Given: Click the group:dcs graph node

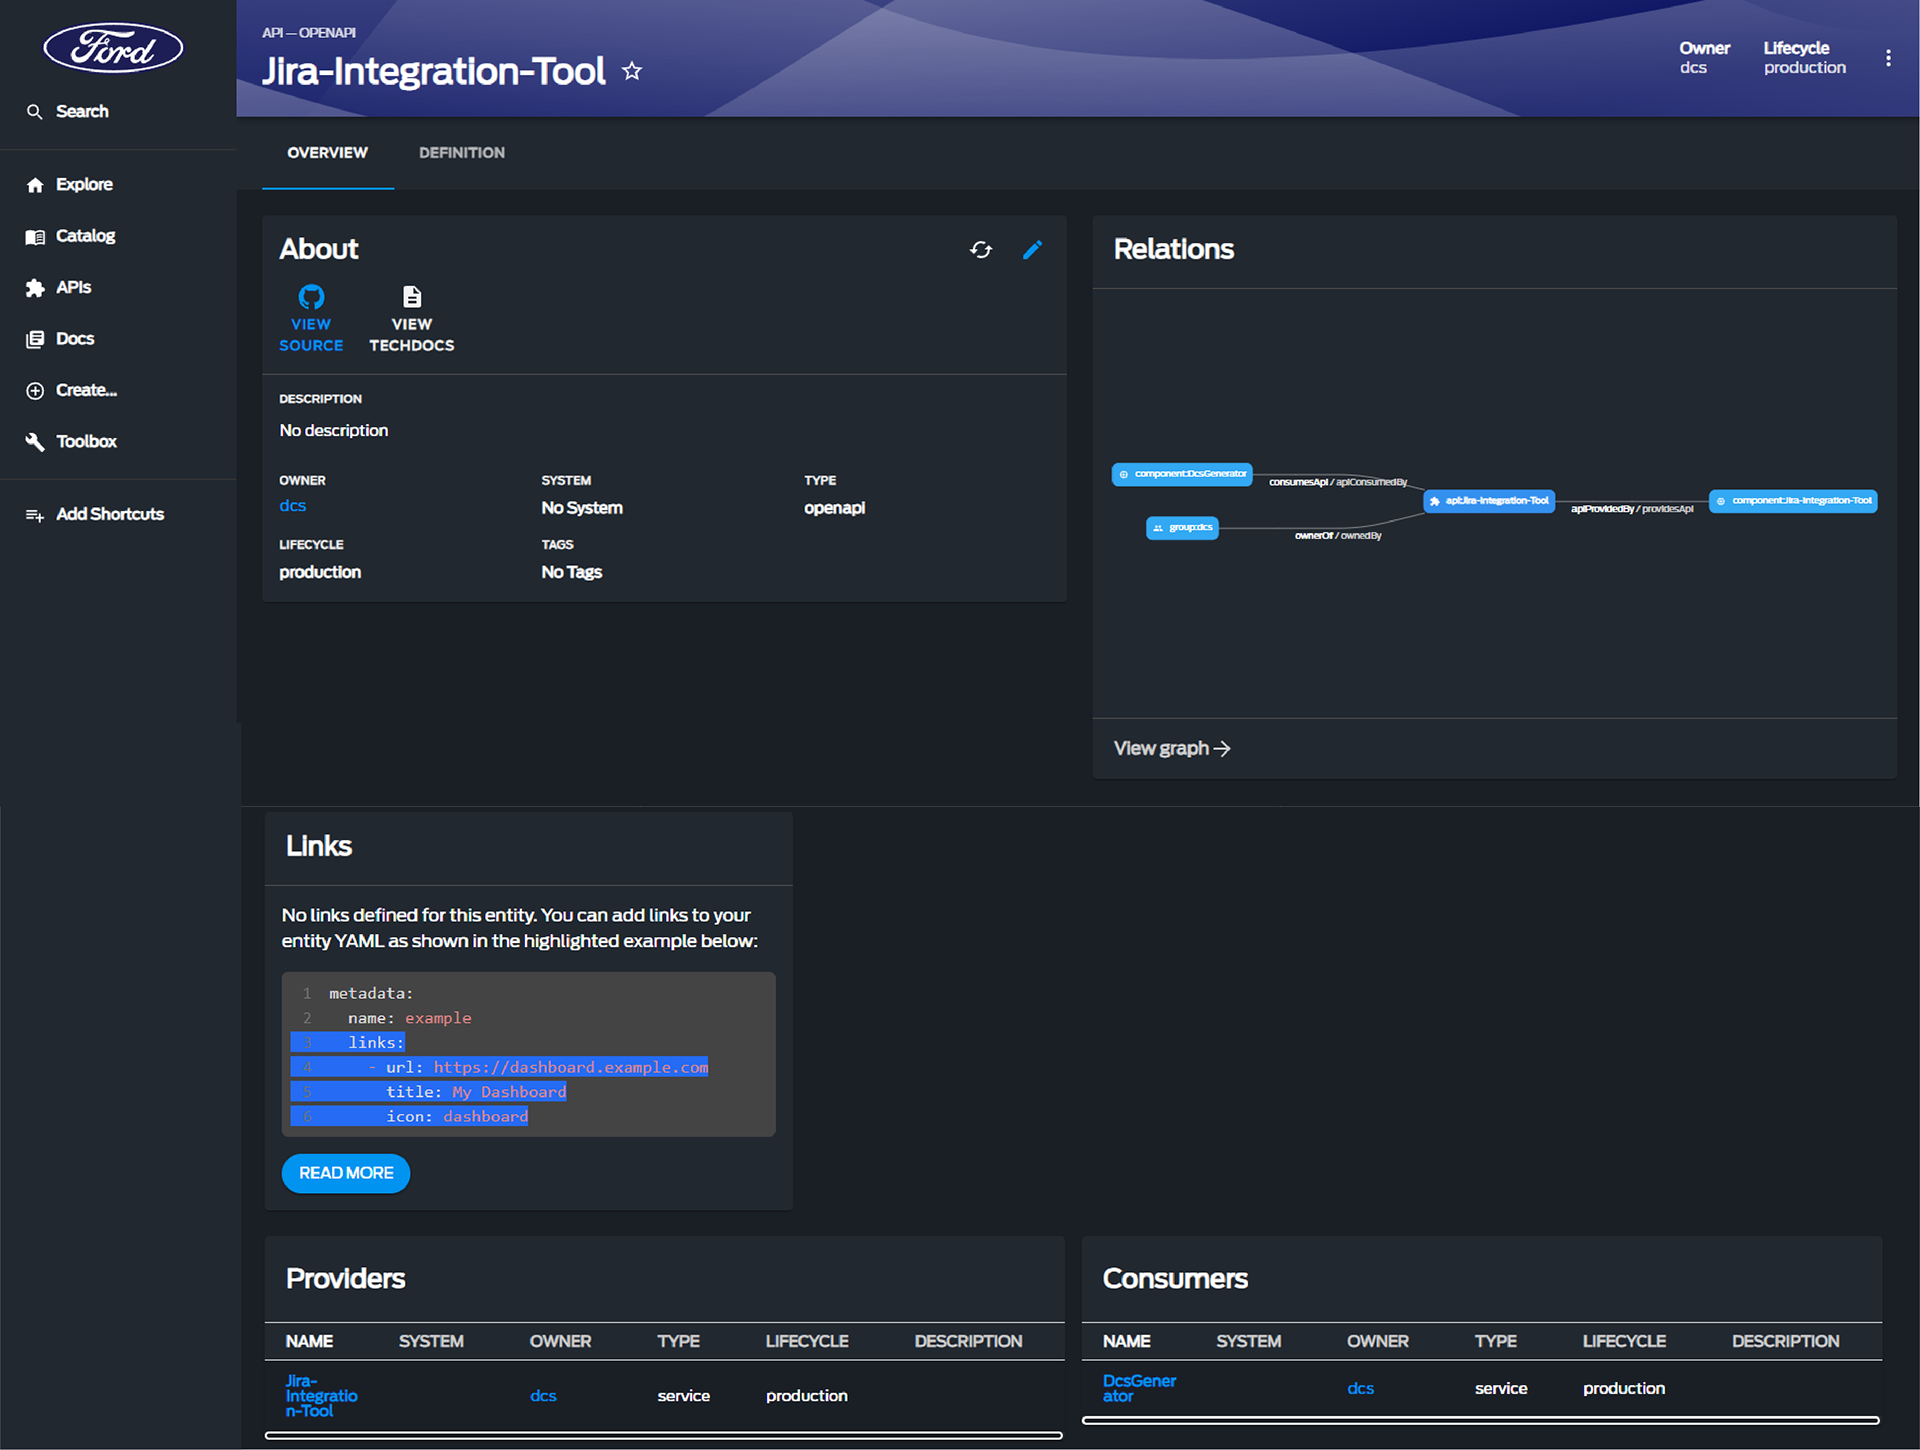Looking at the screenshot, I should tap(1182, 528).
